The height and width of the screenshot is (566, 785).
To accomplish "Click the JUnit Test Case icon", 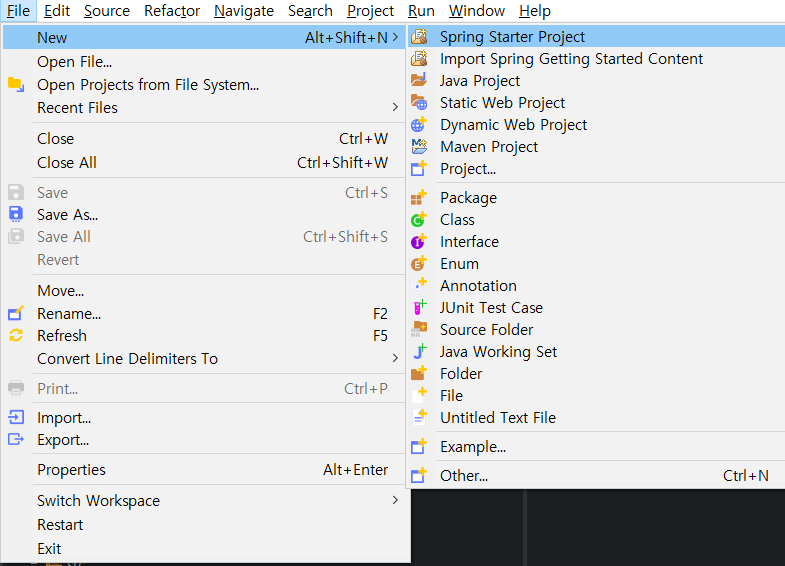I will click(419, 307).
